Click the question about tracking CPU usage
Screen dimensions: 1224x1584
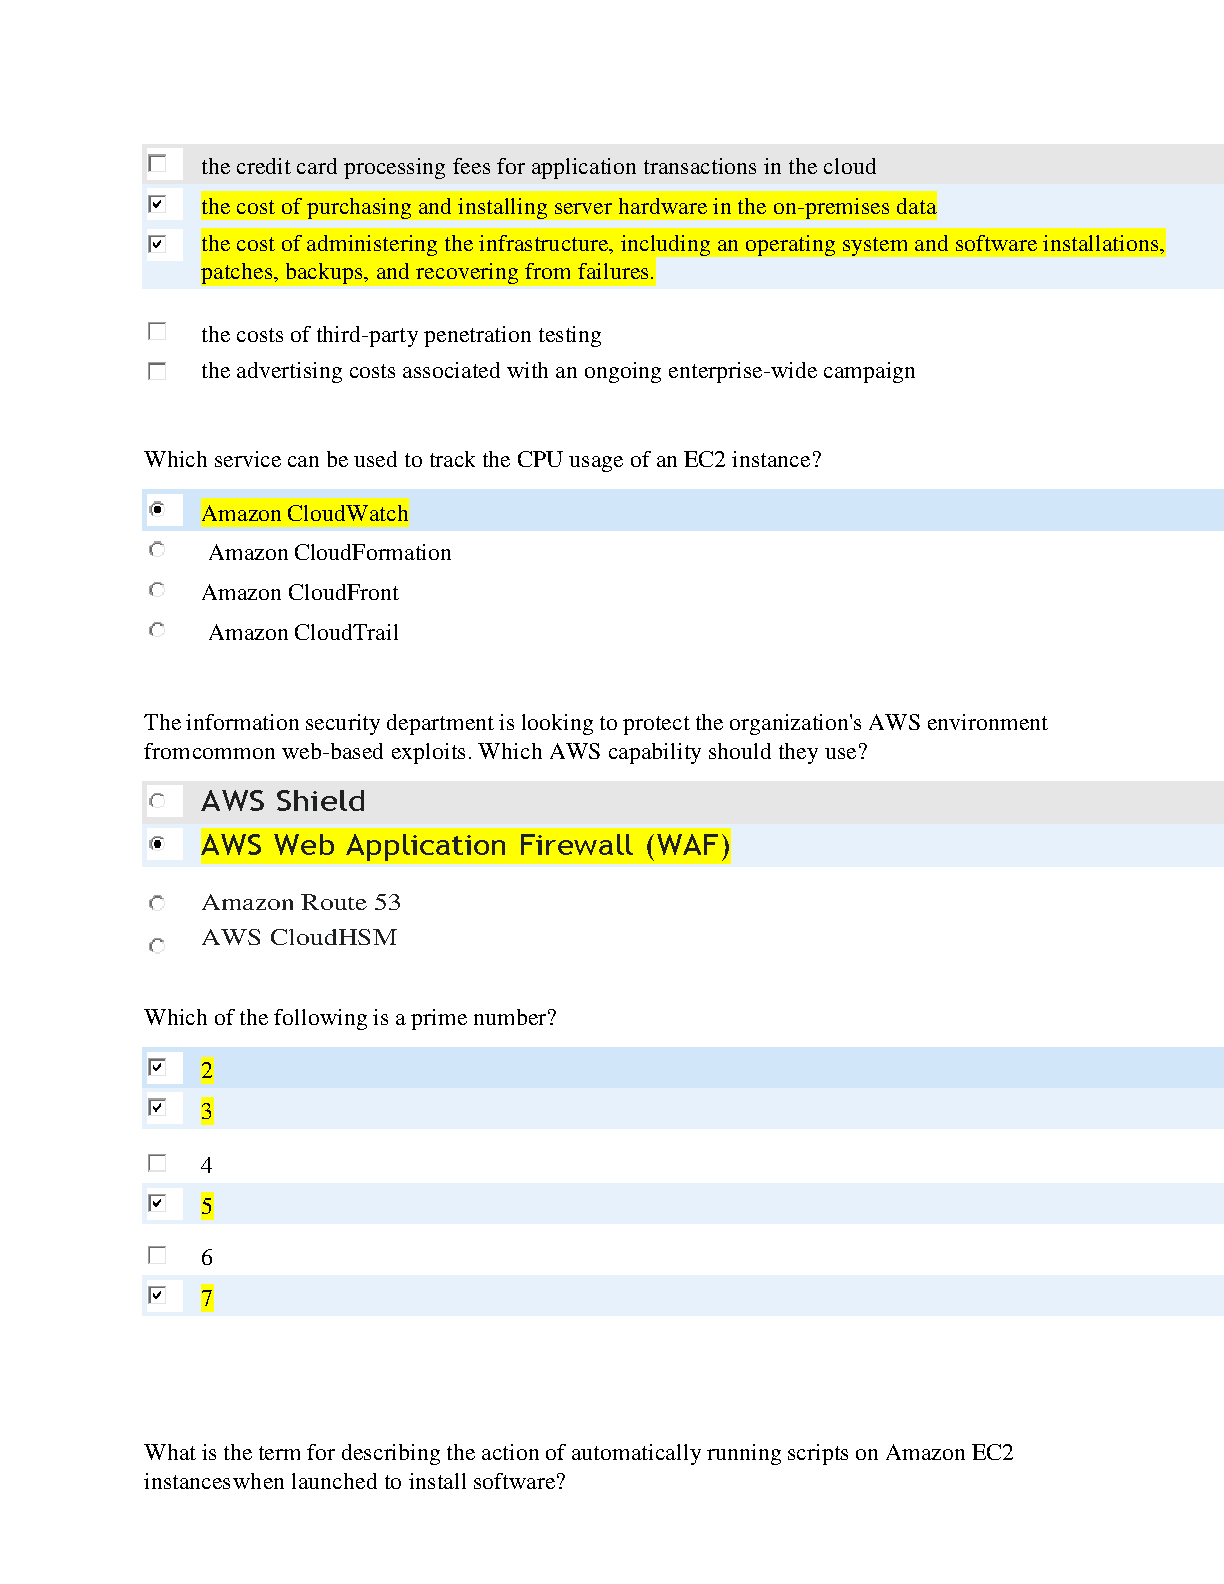[483, 460]
